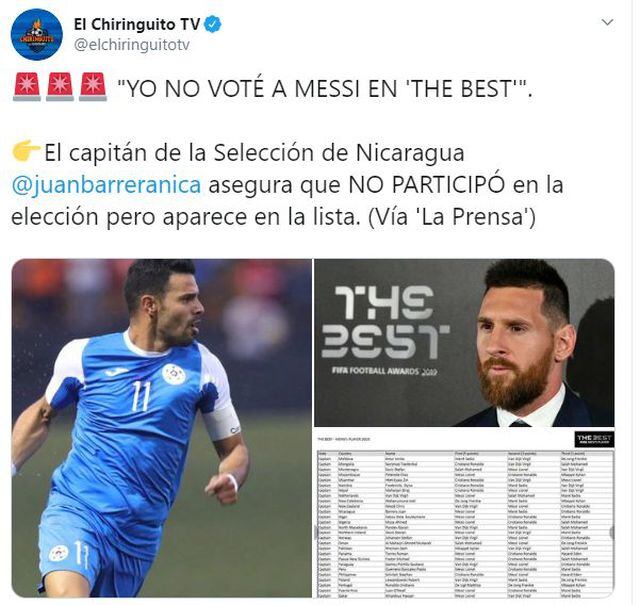Click the second red siren emoji
The width and height of the screenshot is (640, 605).
60,87
